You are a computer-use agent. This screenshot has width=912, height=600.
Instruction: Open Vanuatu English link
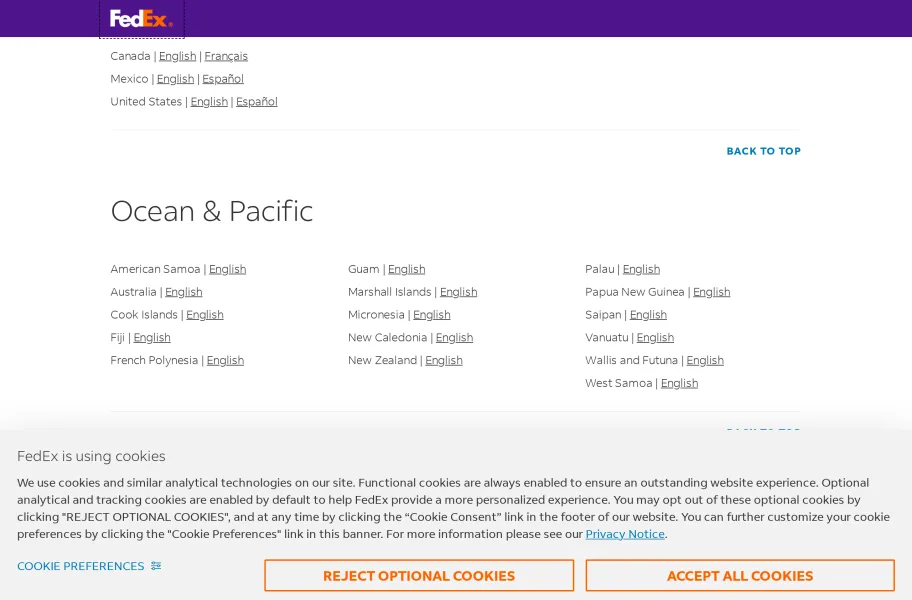(x=655, y=337)
